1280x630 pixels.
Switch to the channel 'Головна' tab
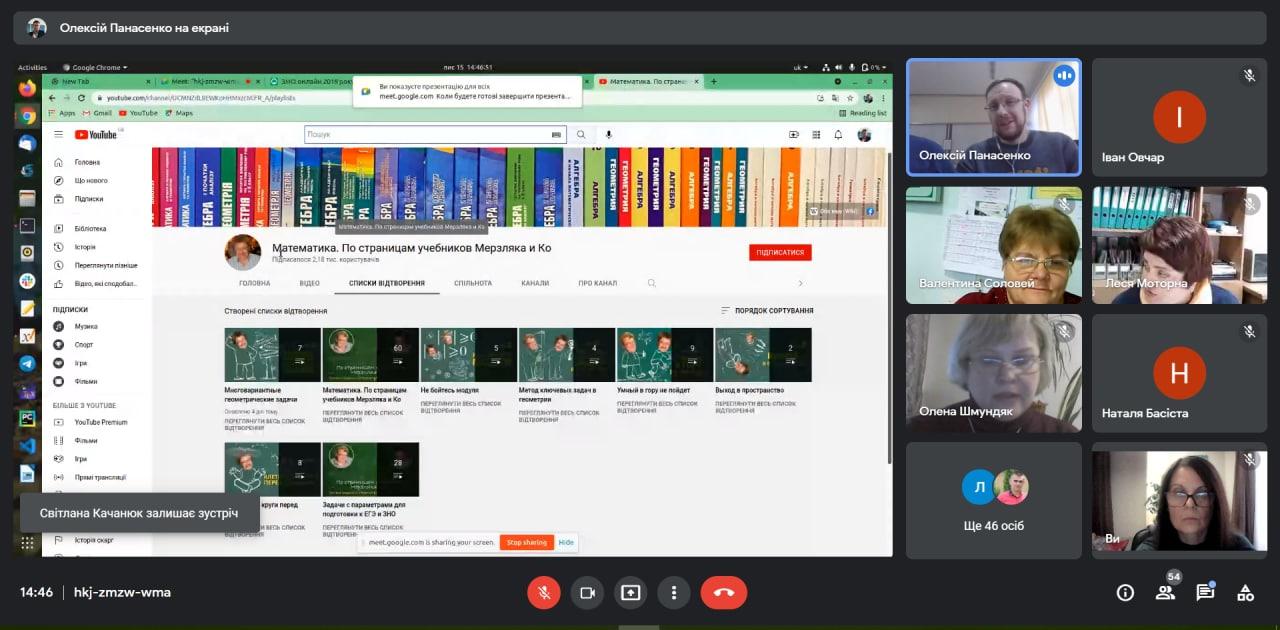coord(254,283)
